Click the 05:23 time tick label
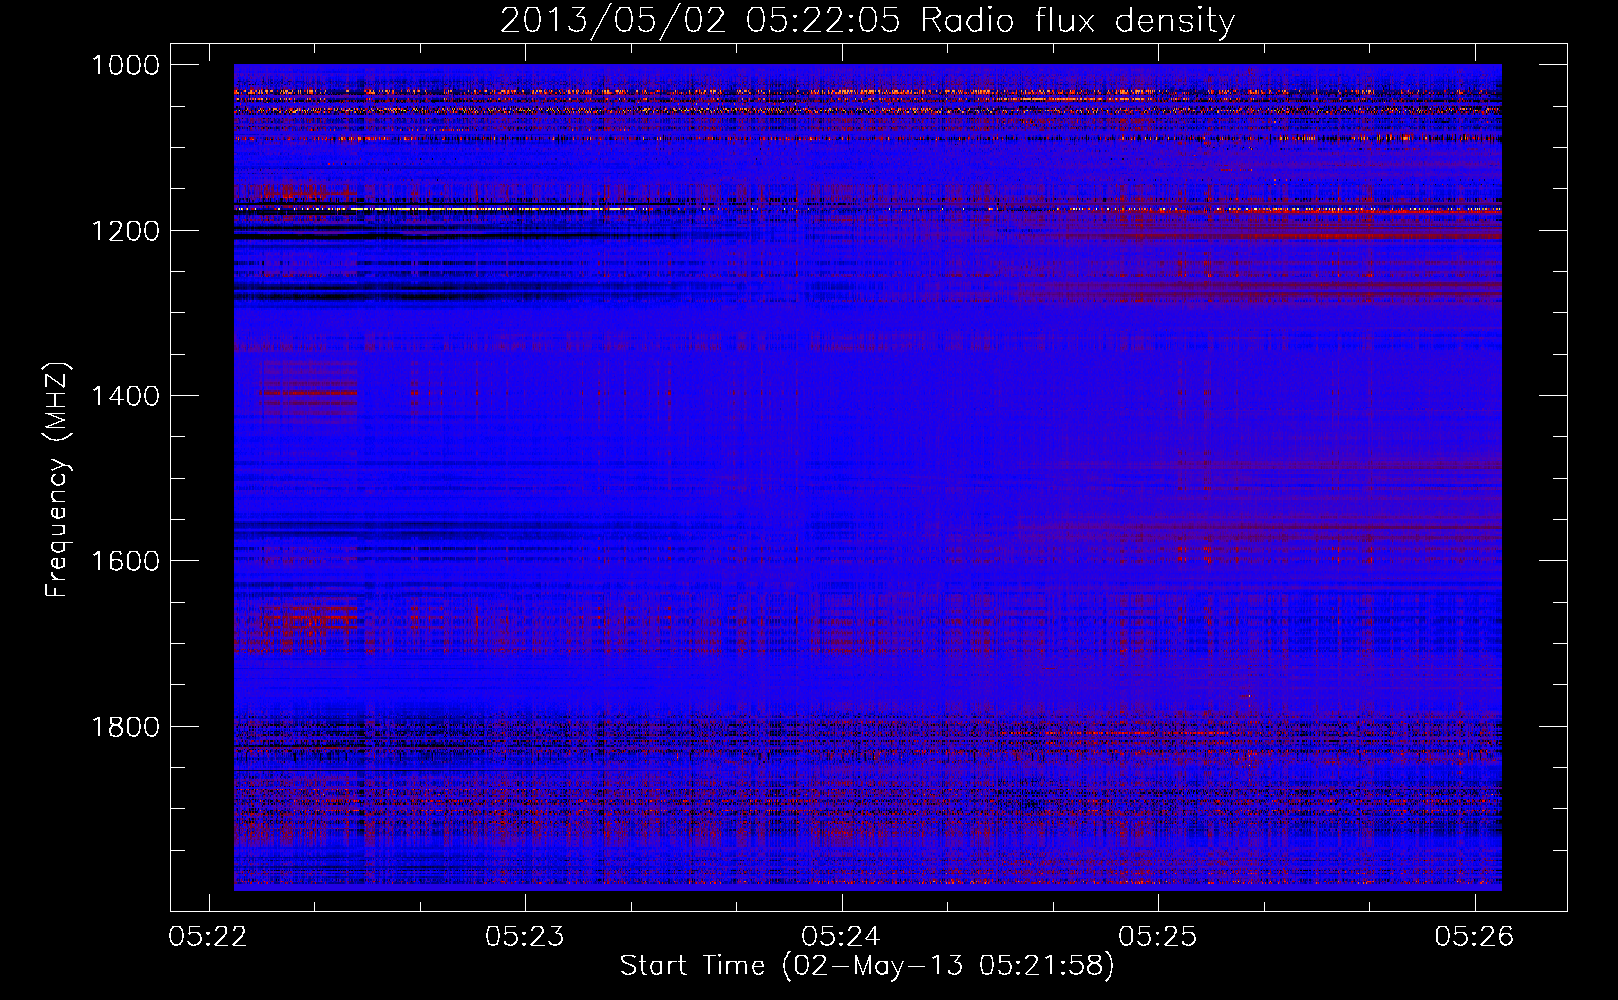1618x1000 pixels. pyautogui.click(x=525, y=937)
